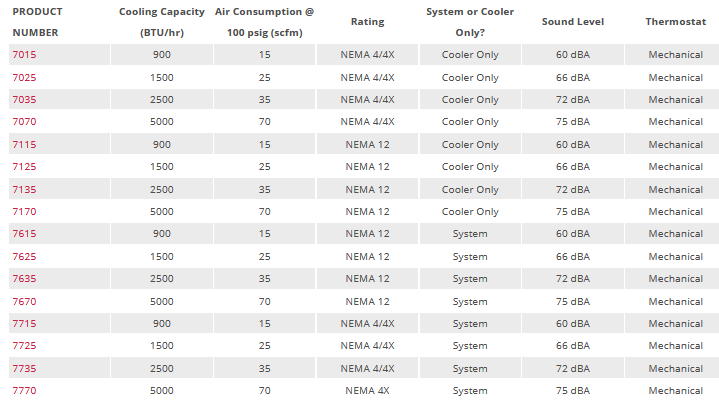Viewport: 719px width, 404px height.
Task: Open product 7135 link
Action: (x=24, y=189)
